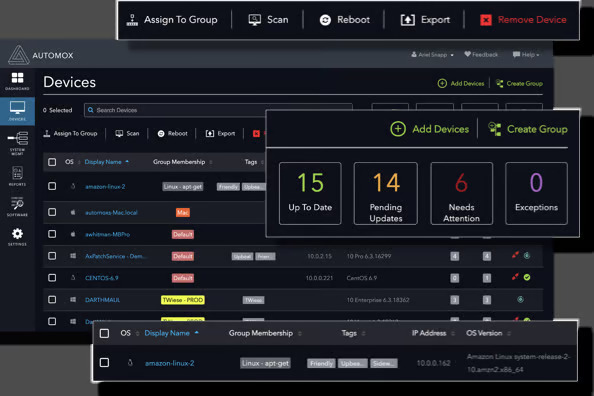Screen dimensions: 594x396
Task: Click red disconnected icon in AxPatchService row
Action: click(515, 255)
